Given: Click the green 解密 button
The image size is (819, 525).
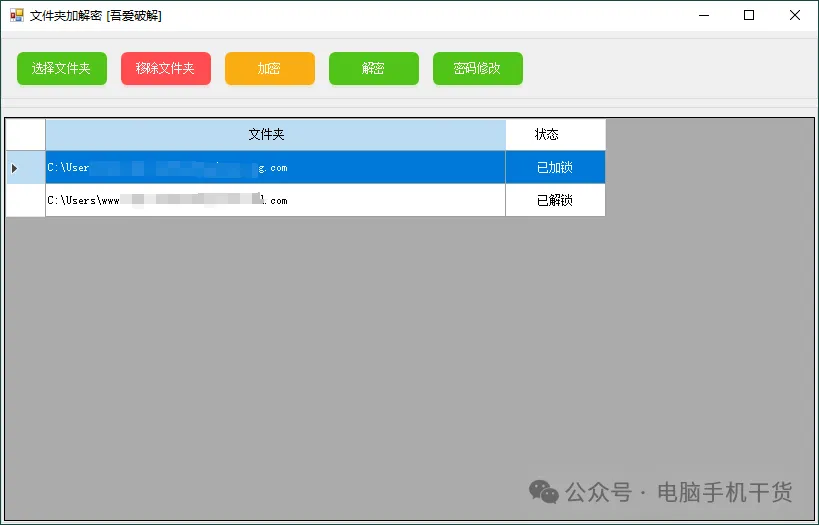Looking at the screenshot, I should (373, 68).
